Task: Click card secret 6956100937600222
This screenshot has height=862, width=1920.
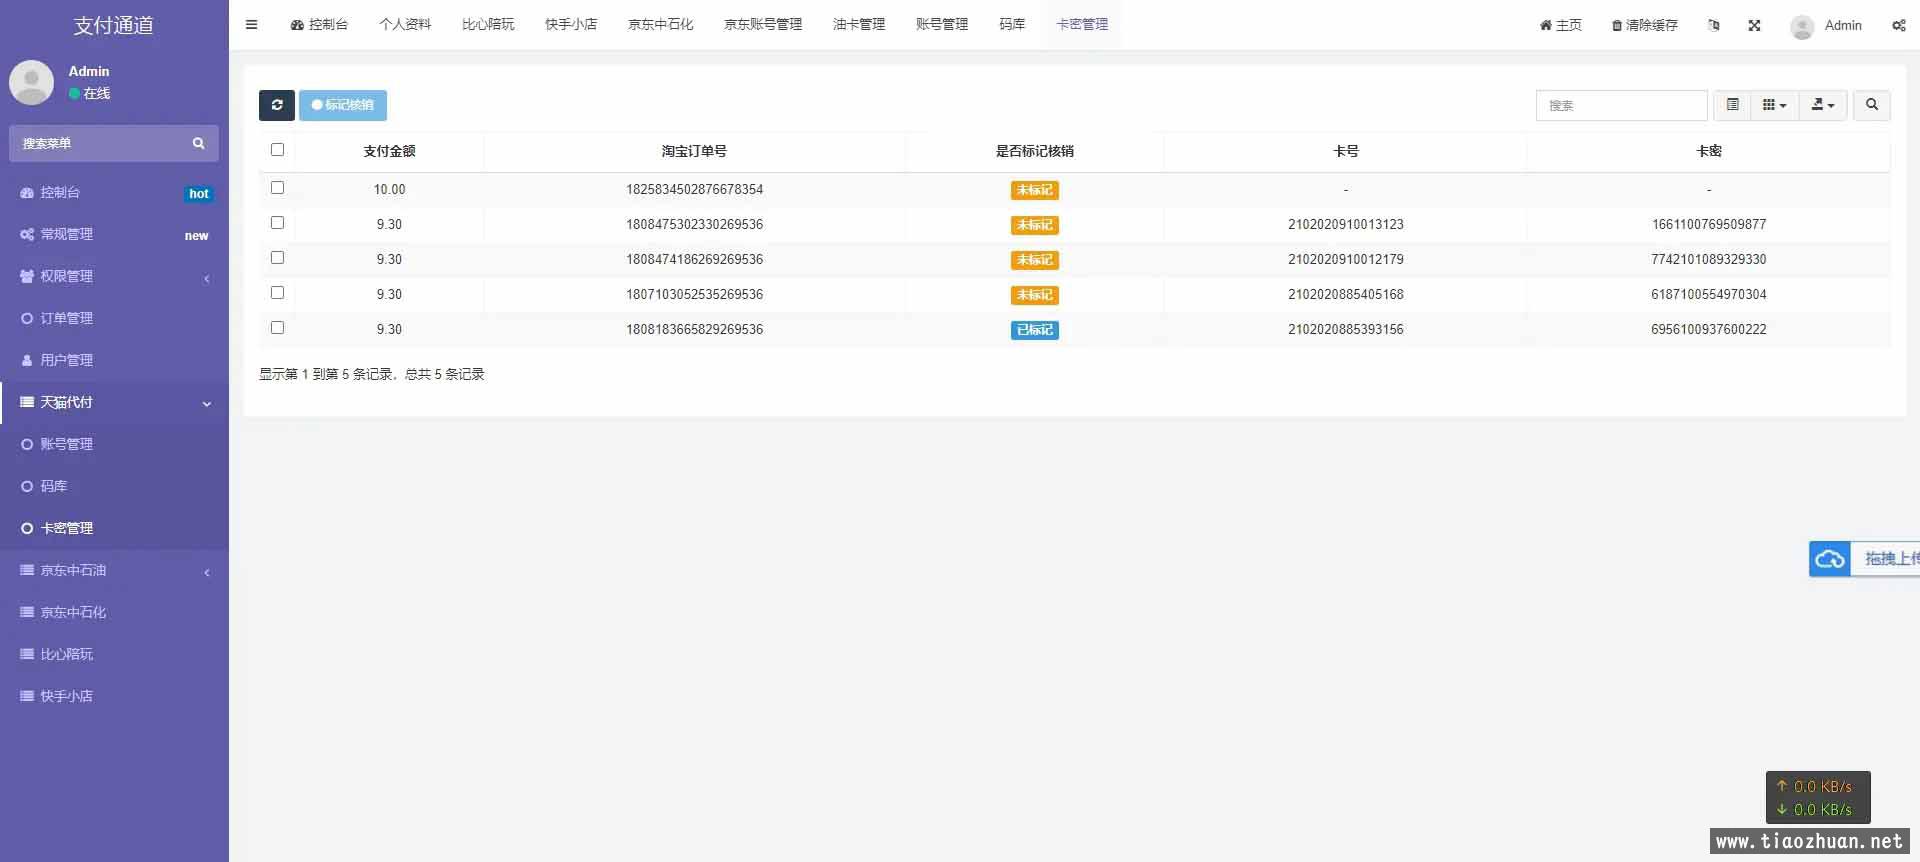Action: click(x=1709, y=329)
